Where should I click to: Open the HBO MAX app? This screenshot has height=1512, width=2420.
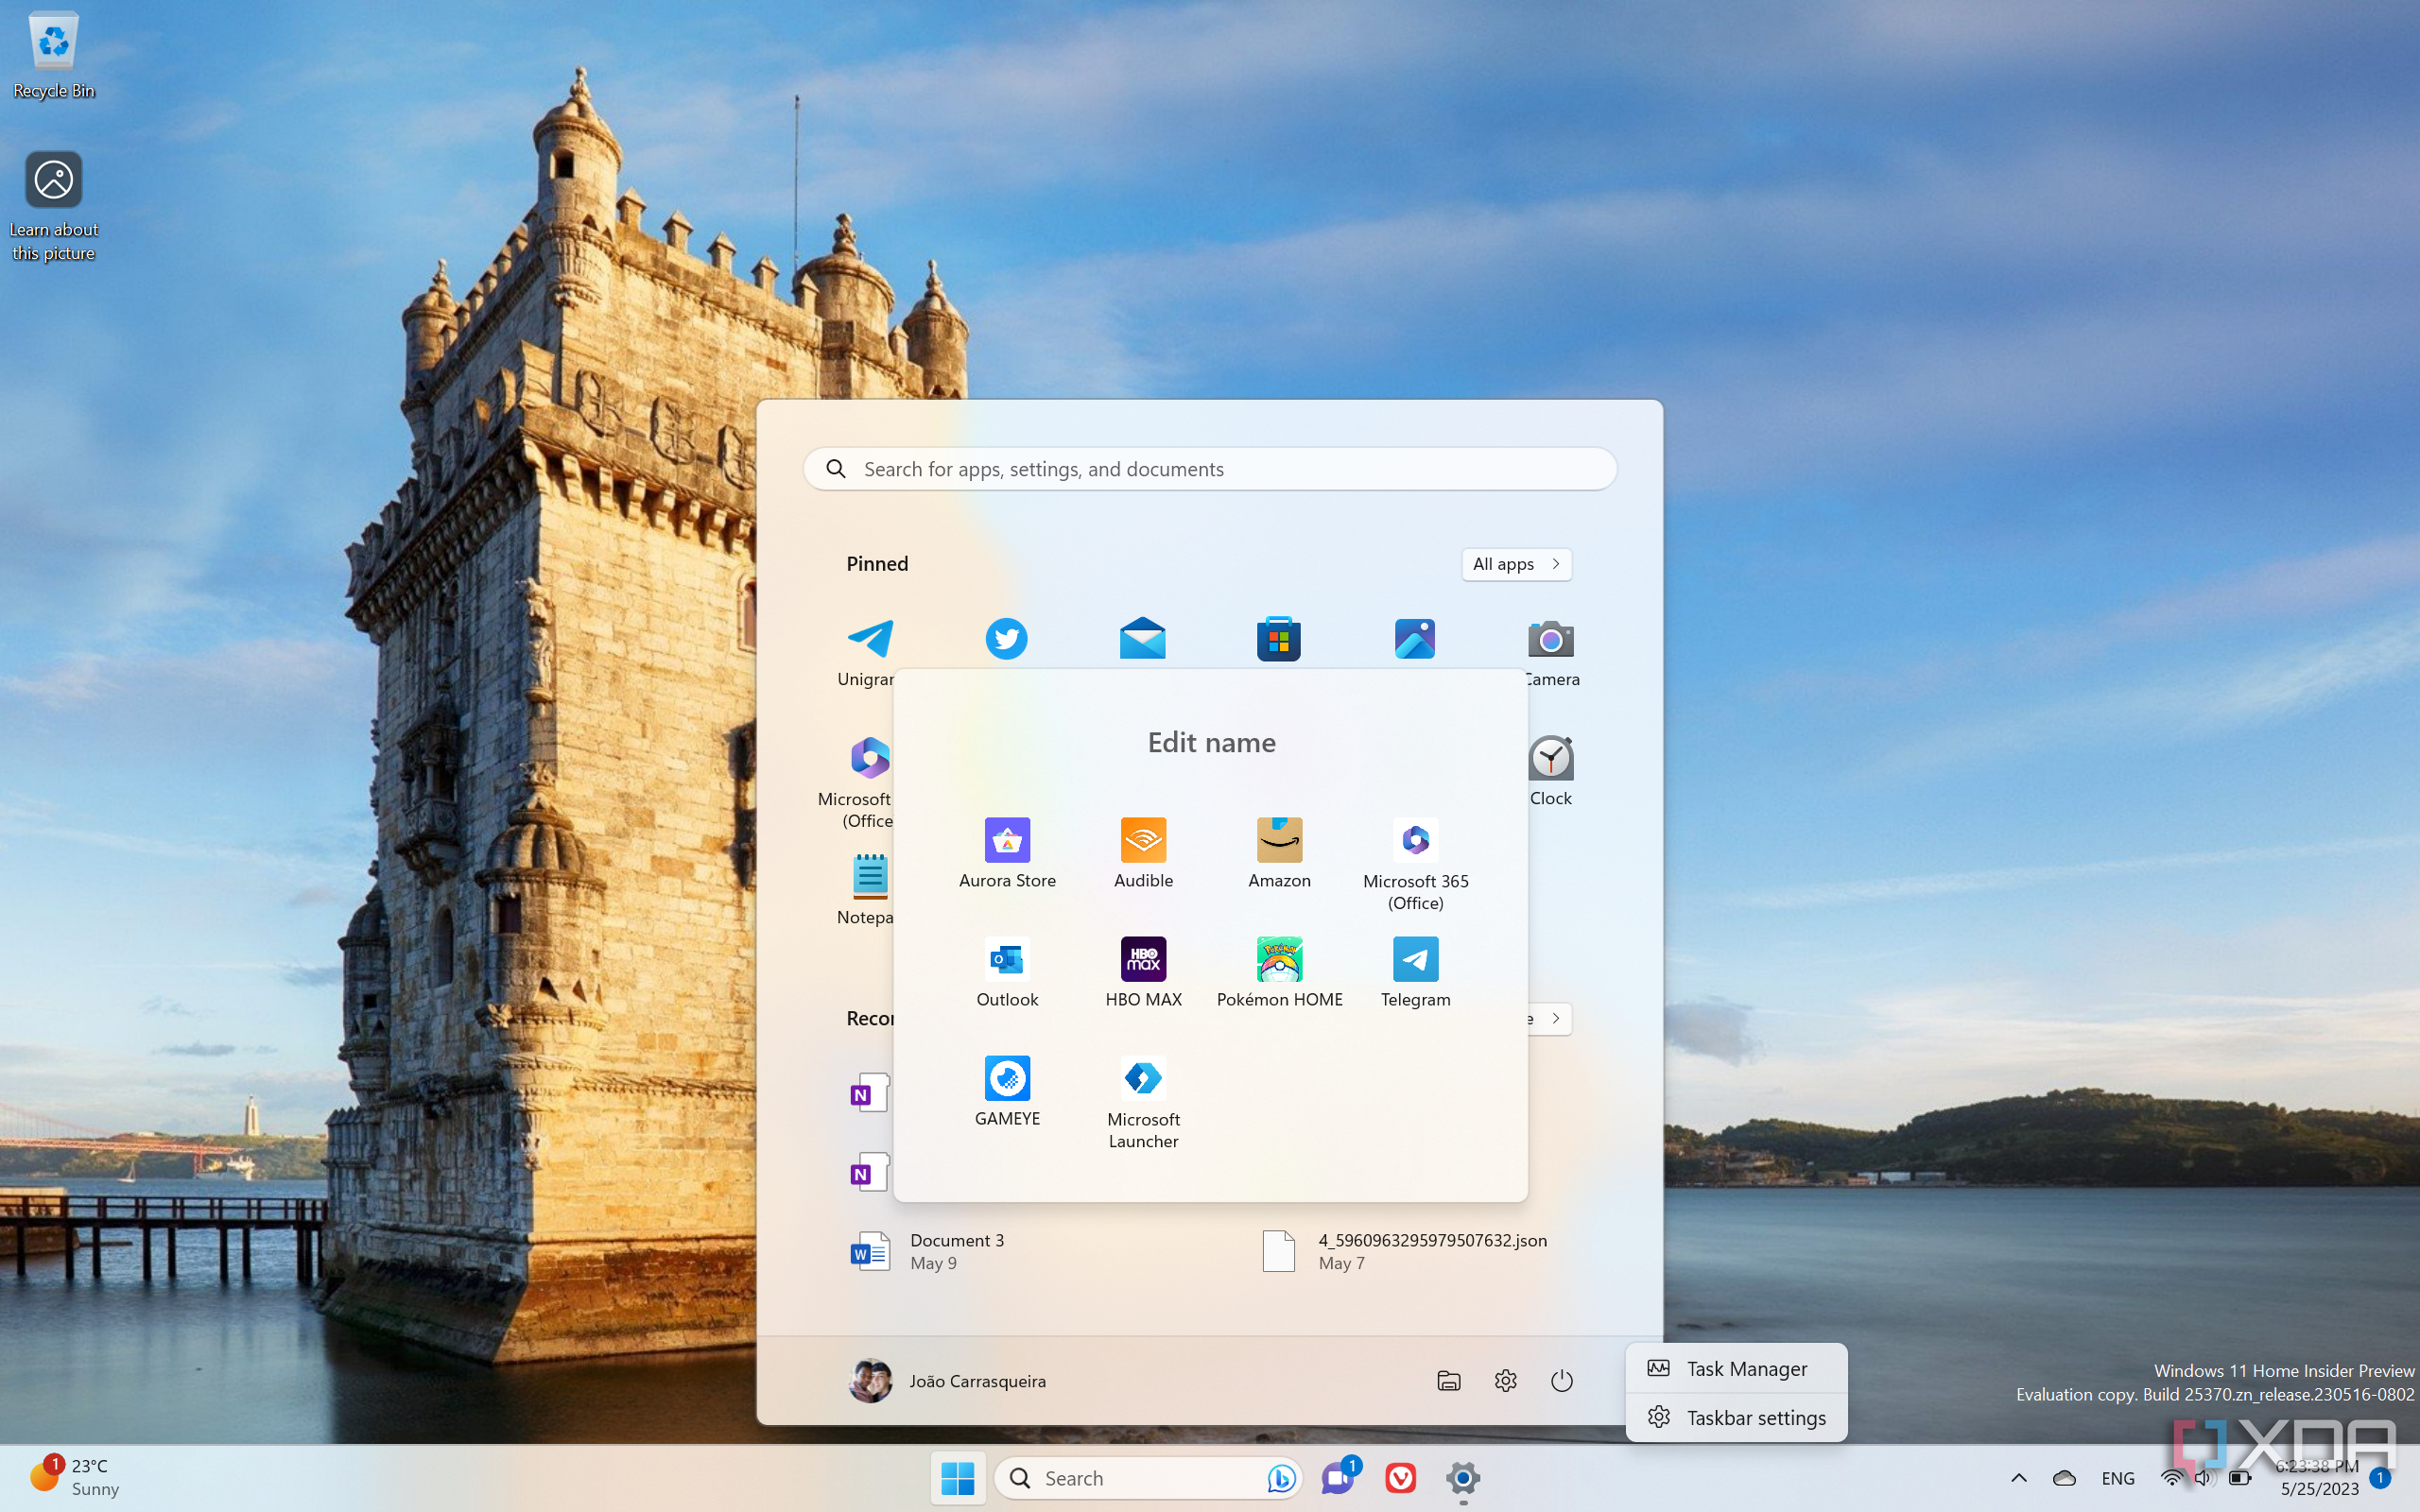1143,971
